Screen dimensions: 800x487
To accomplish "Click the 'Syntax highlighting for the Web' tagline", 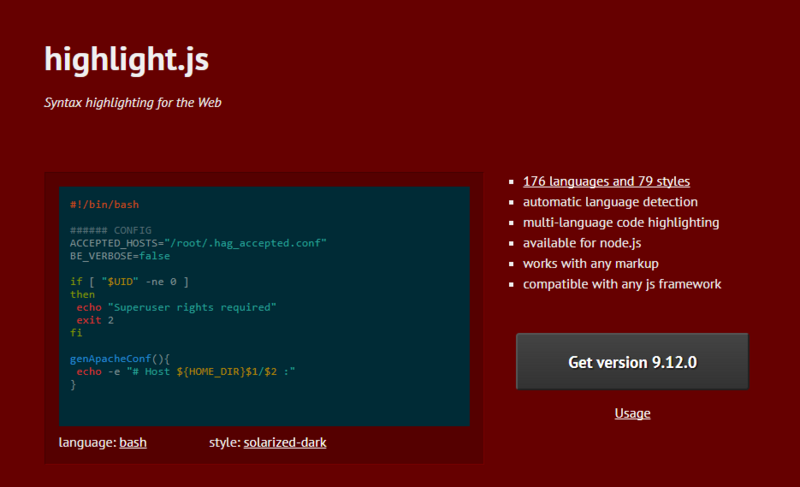I will pyautogui.click(x=133, y=102).
